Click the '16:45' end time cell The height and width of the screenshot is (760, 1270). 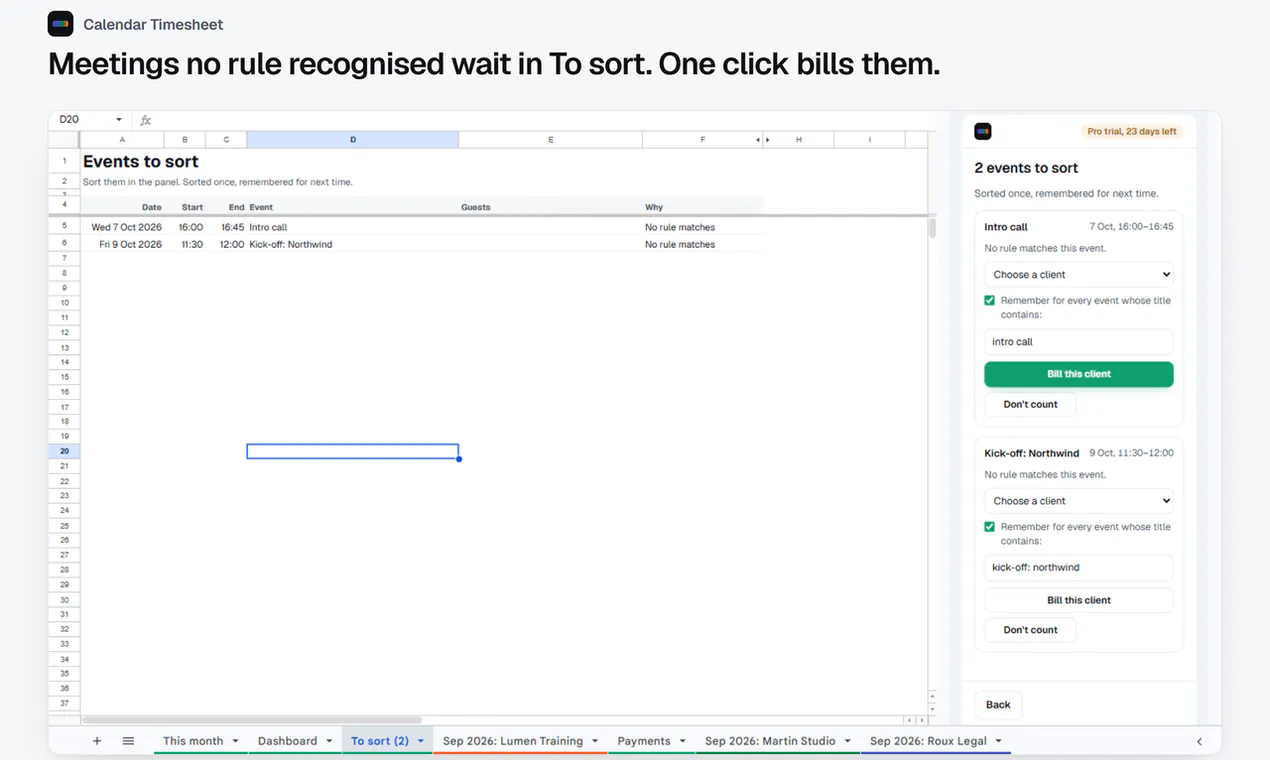pos(232,227)
